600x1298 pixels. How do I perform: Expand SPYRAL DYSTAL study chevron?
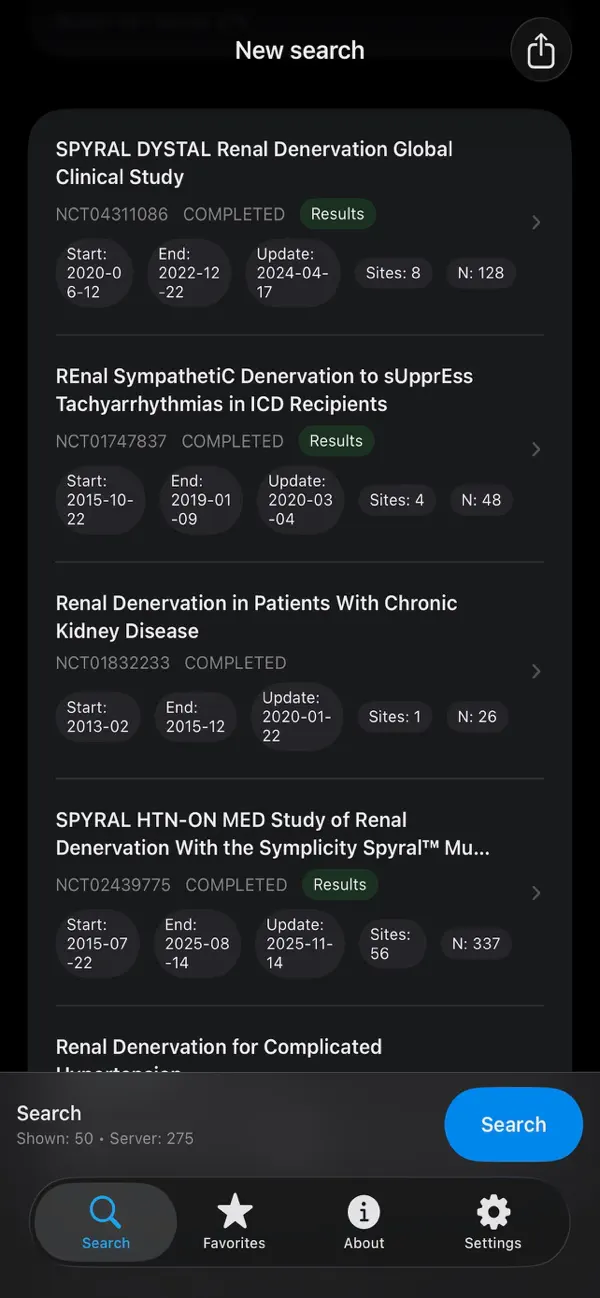[536, 222]
